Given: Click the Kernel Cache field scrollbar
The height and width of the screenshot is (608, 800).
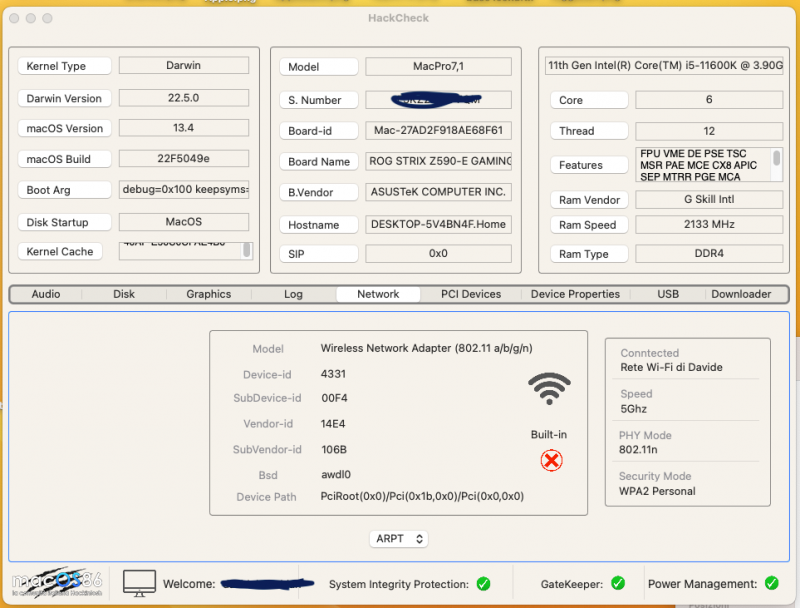Looking at the screenshot, I should point(246,250).
